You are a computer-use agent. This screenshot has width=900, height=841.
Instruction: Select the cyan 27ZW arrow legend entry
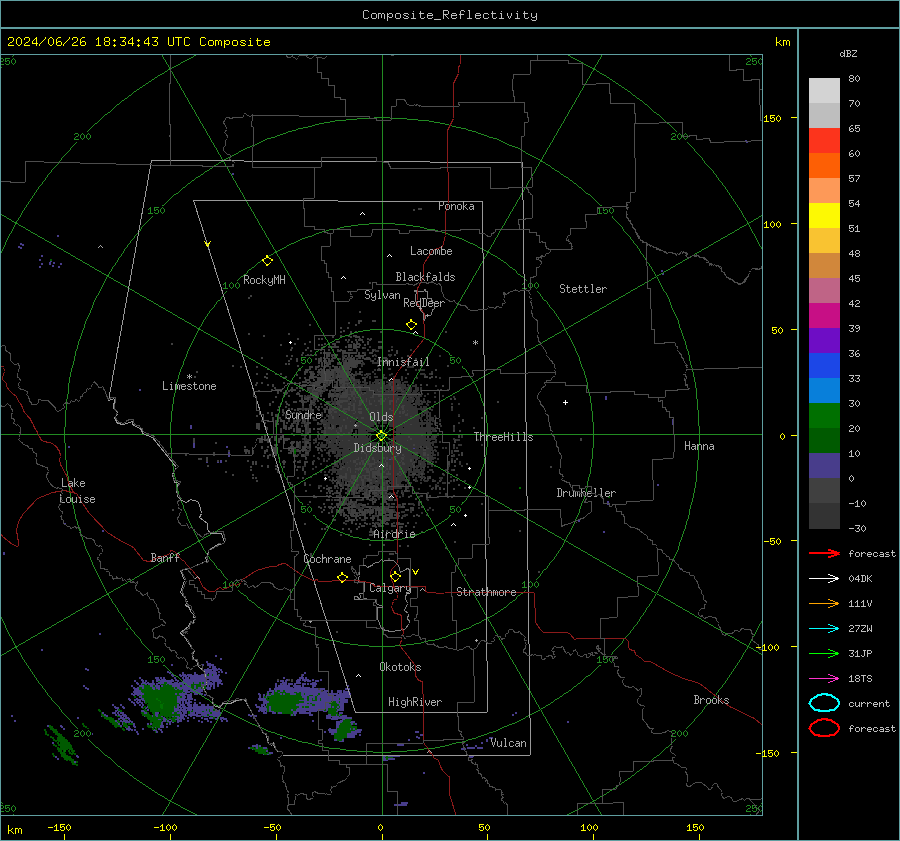tap(824, 629)
